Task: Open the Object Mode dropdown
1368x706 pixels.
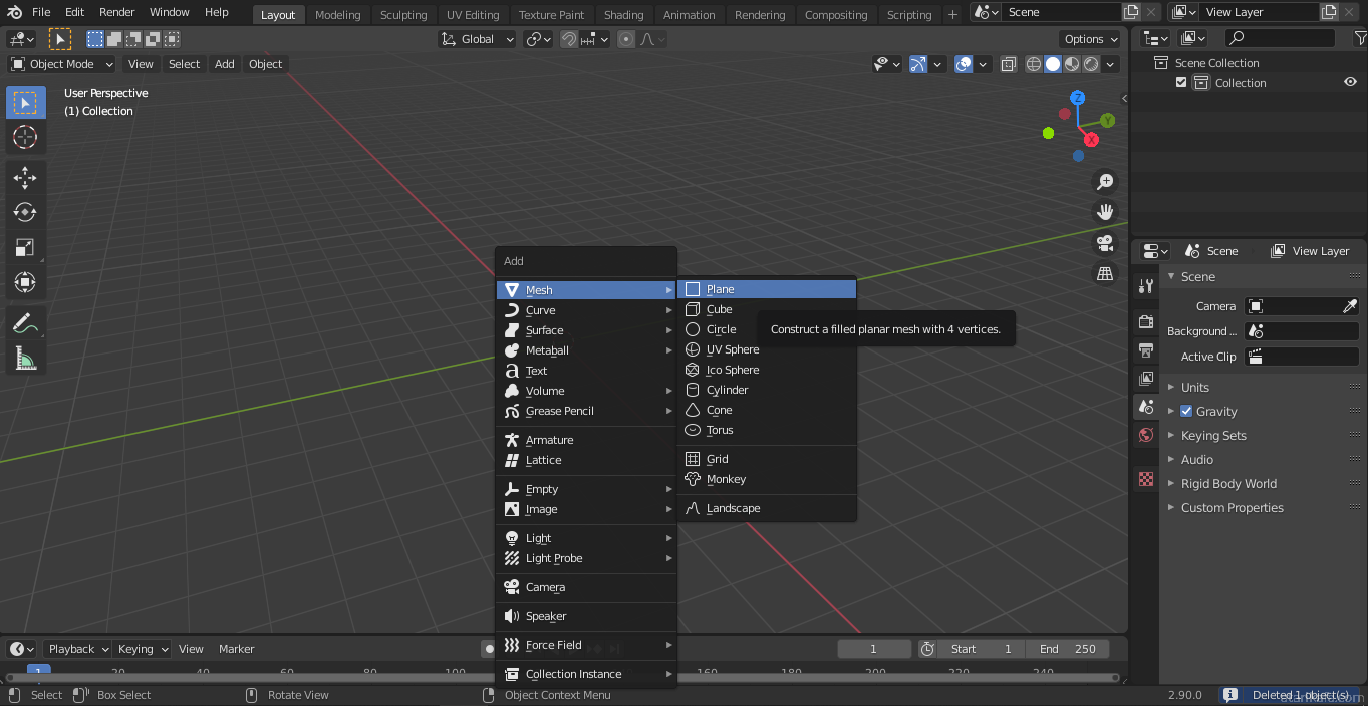Action: coord(62,64)
